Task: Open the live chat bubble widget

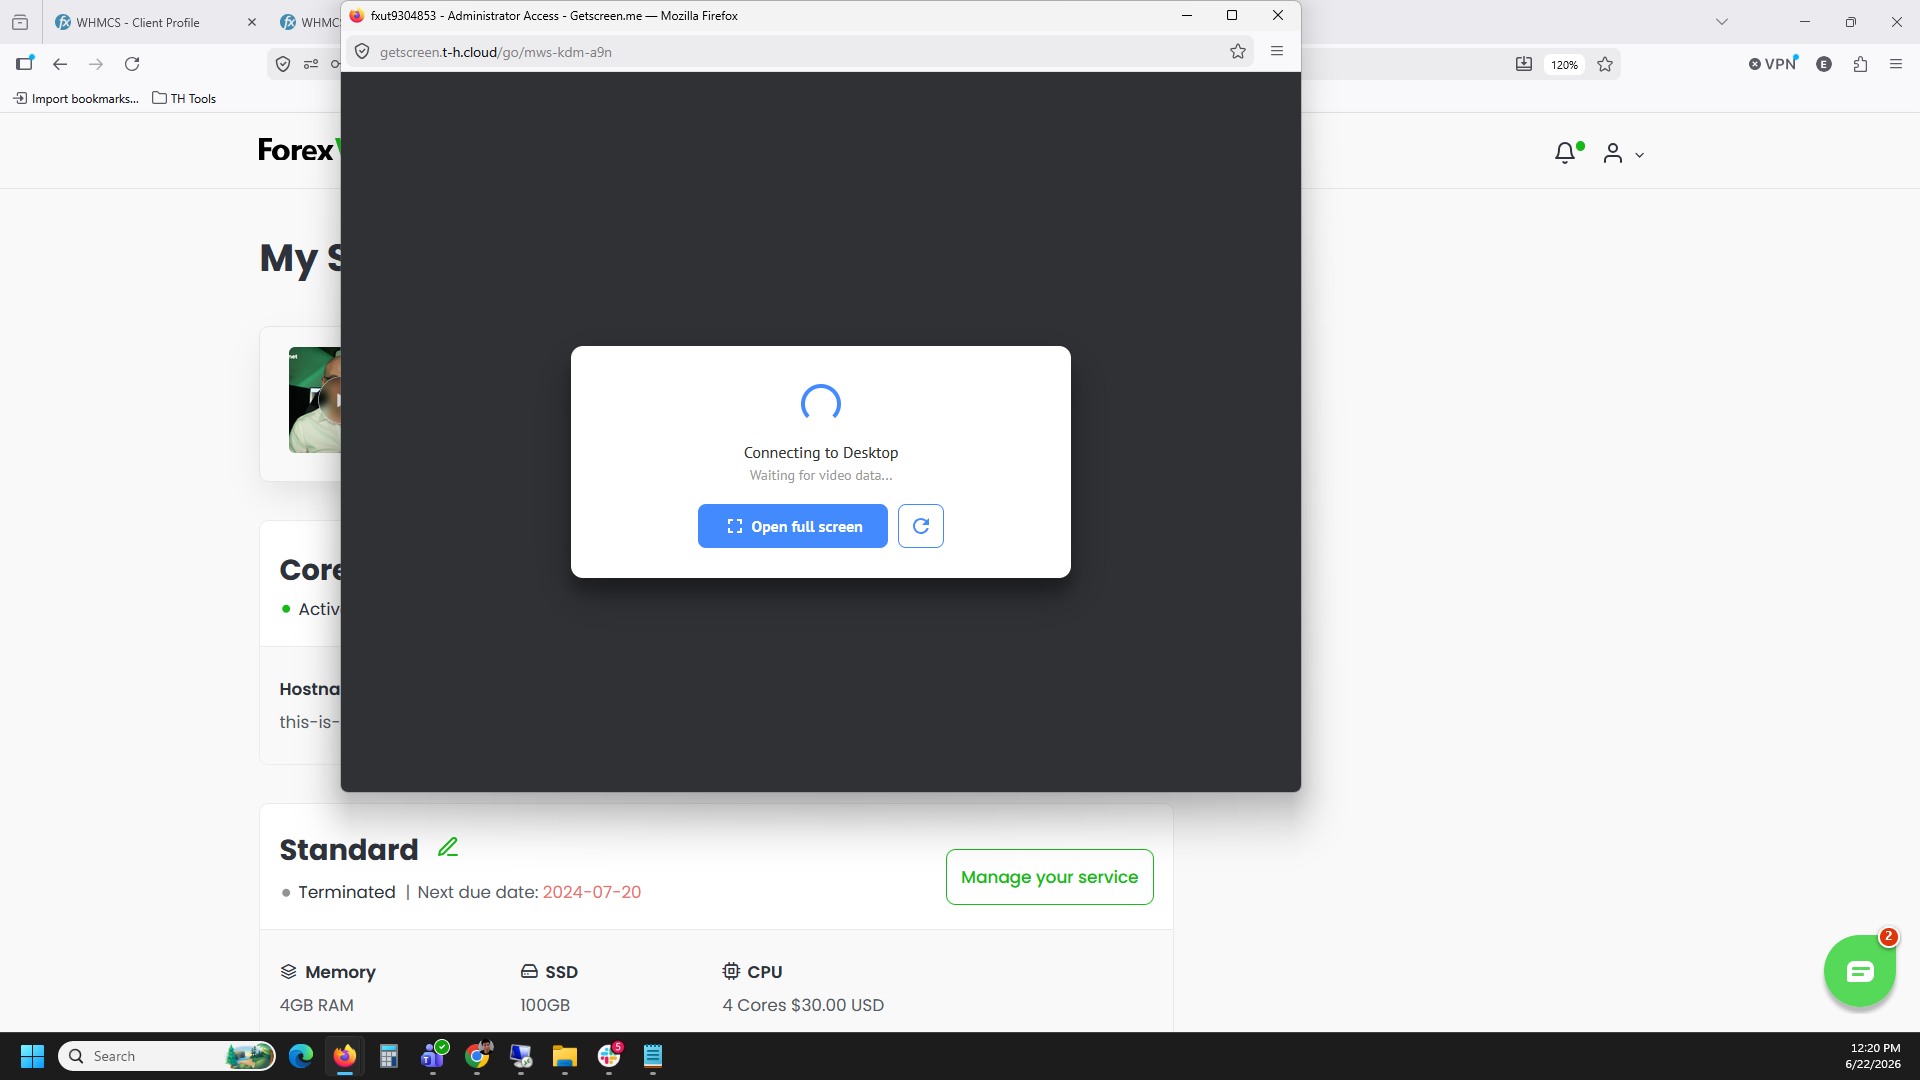Action: point(1859,971)
